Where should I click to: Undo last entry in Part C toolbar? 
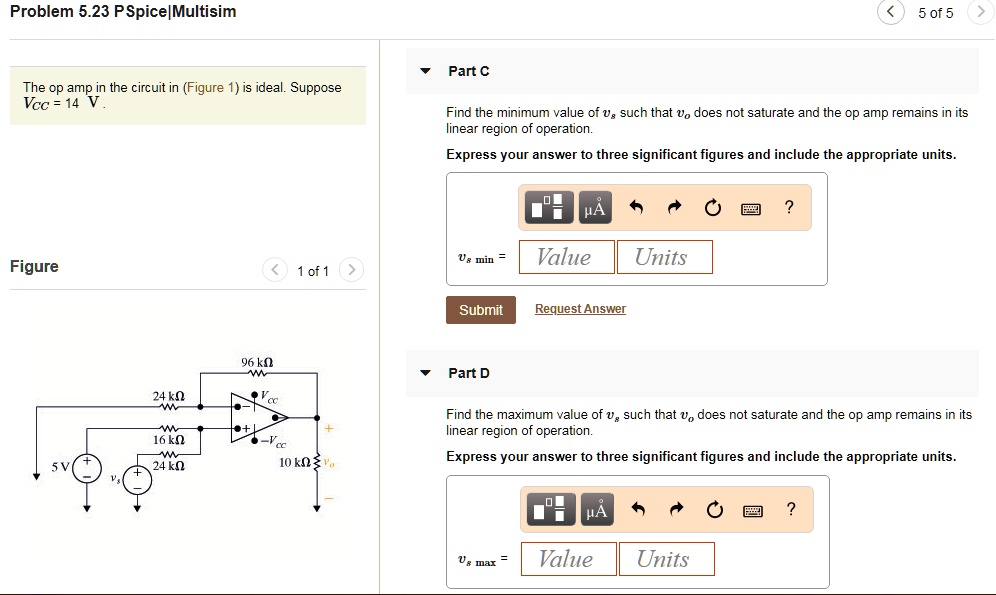[635, 207]
